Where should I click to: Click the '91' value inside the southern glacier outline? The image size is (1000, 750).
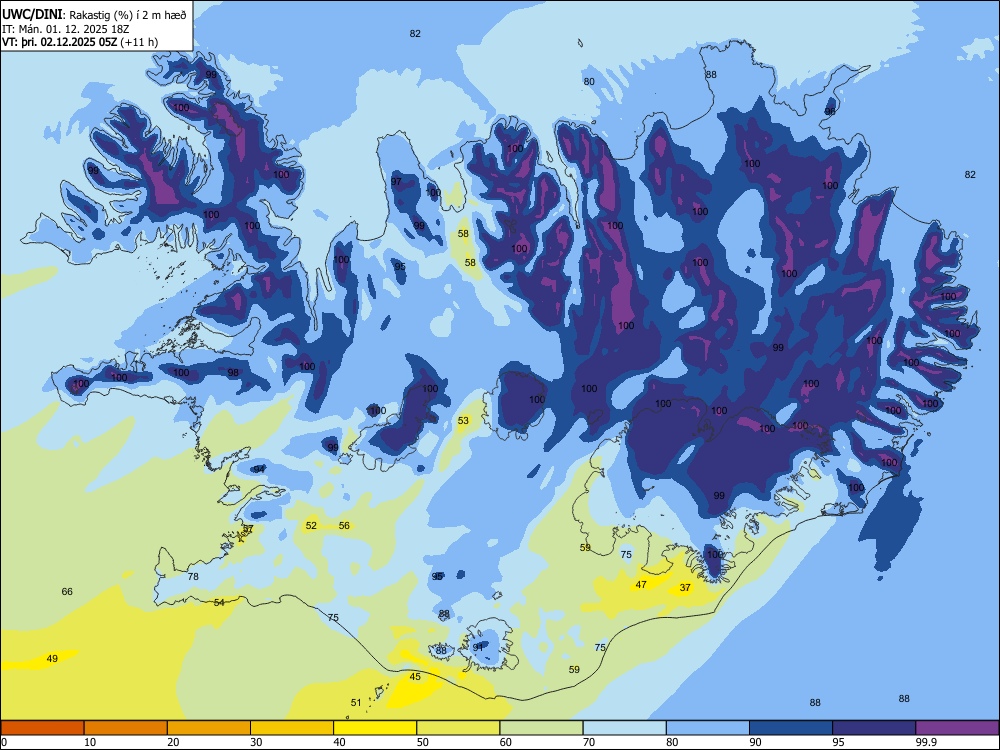(478, 647)
